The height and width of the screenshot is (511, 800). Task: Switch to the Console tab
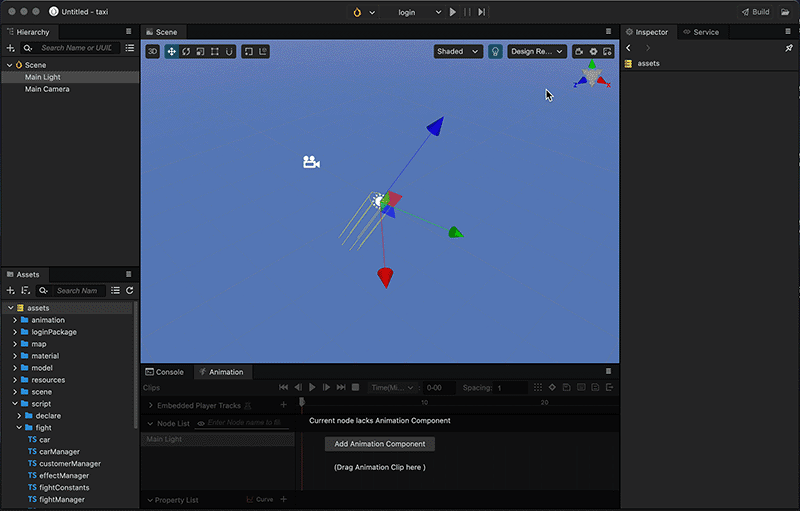point(164,372)
